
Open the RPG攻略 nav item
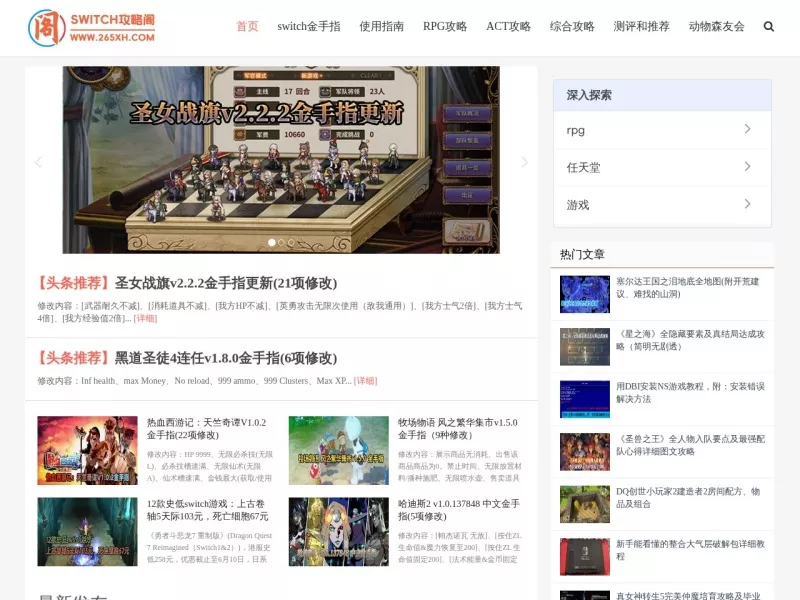pos(445,27)
